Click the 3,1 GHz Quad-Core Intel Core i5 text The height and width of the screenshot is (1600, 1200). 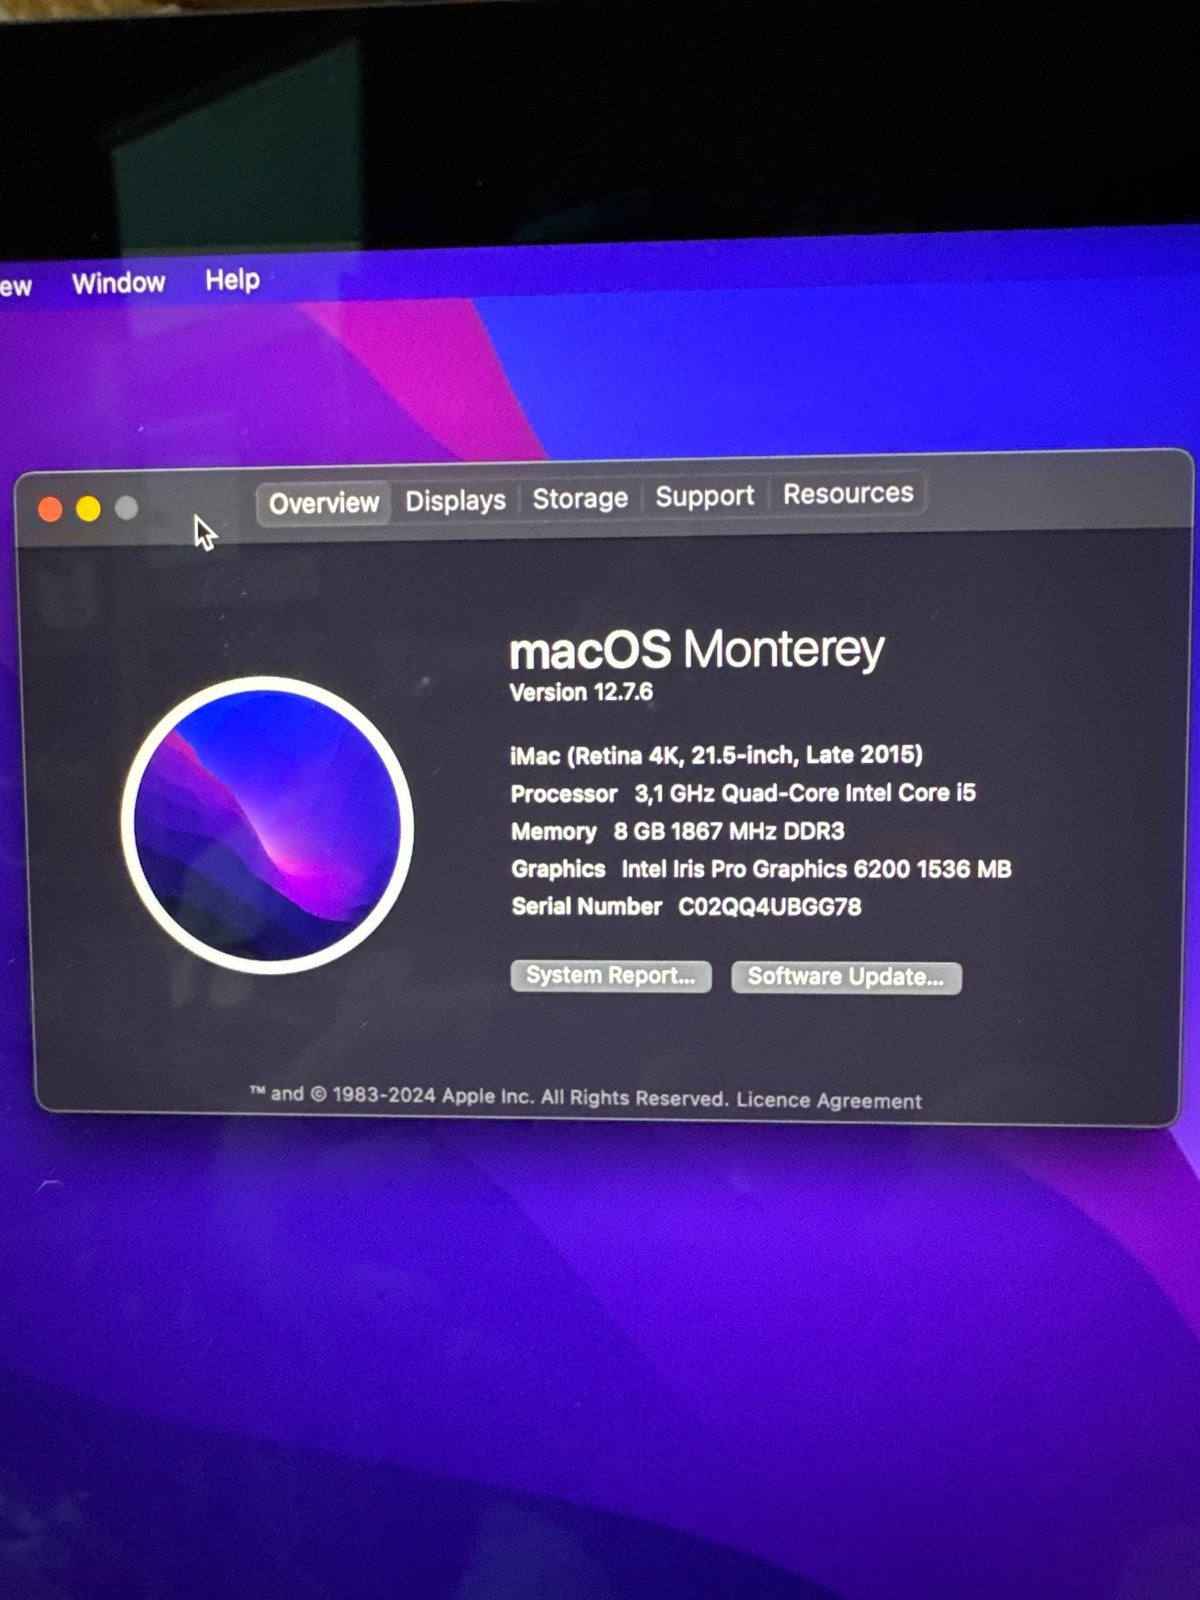point(805,793)
